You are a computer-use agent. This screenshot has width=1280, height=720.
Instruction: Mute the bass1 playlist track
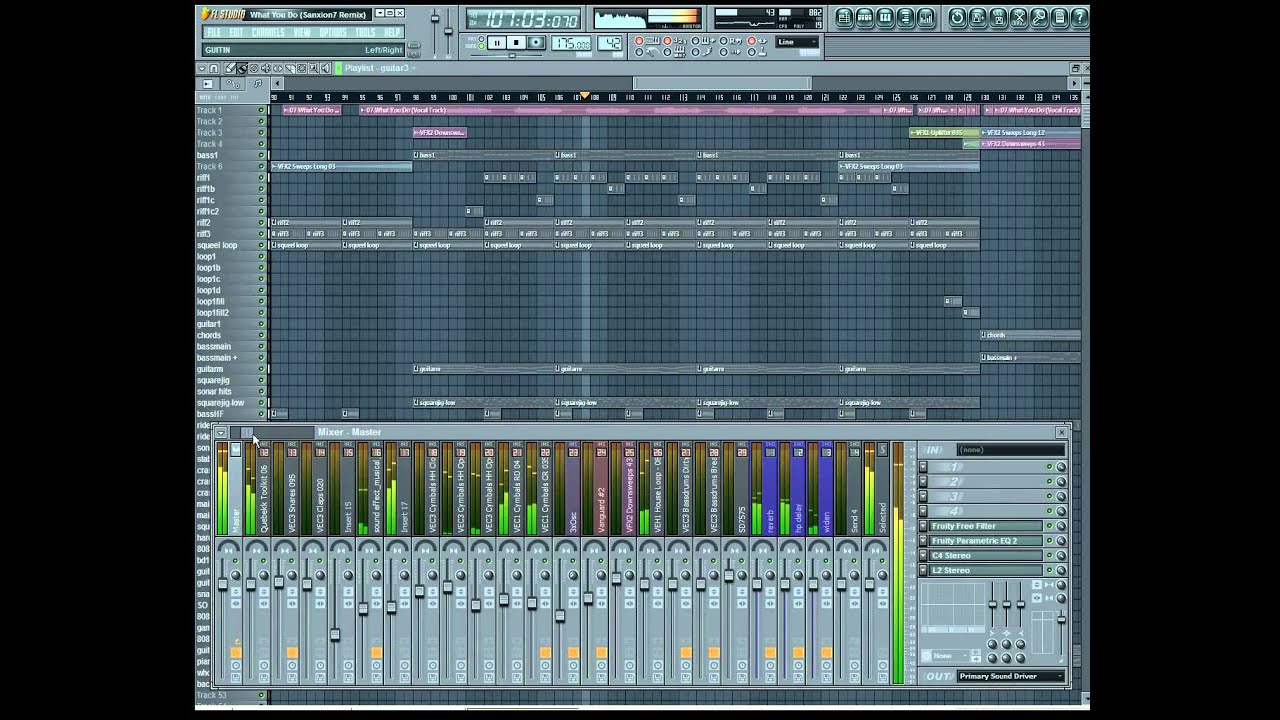click(262, 155)
